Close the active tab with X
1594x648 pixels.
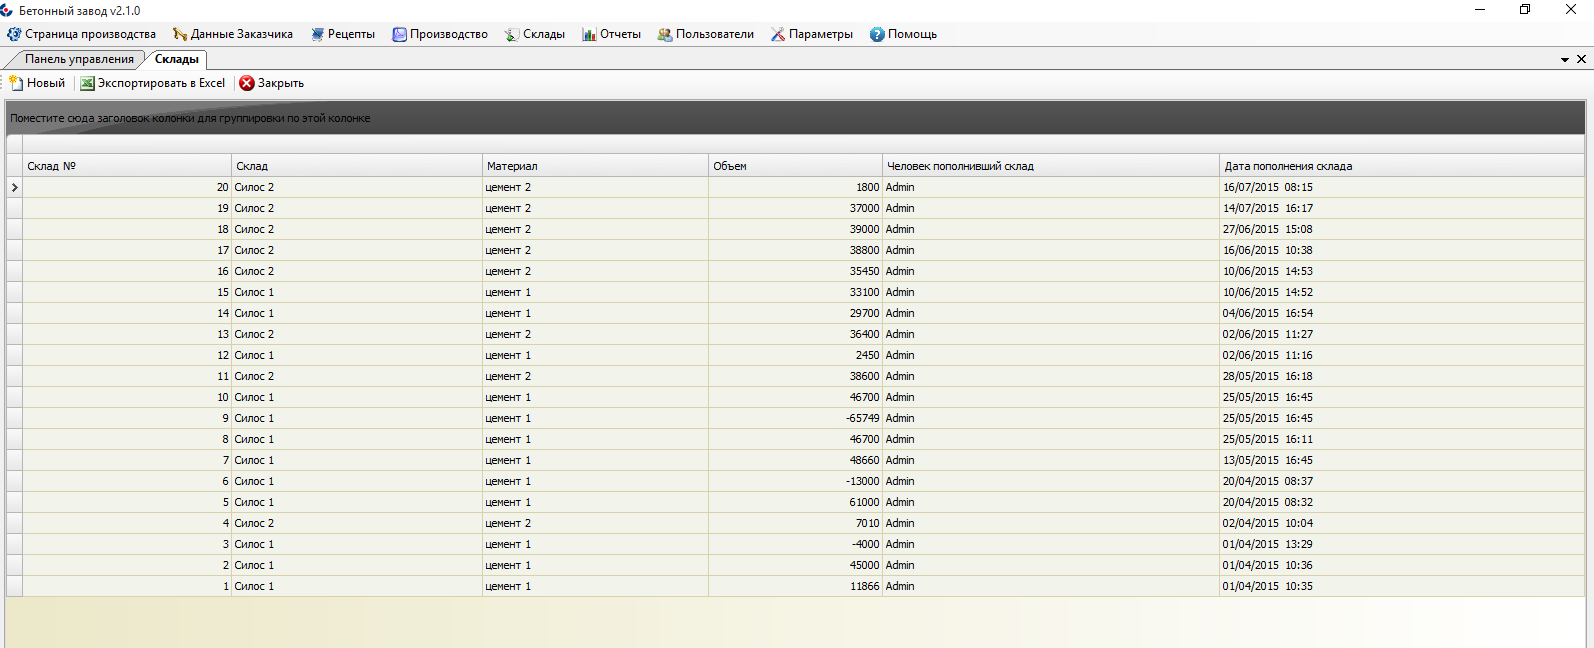(1581, 59)
